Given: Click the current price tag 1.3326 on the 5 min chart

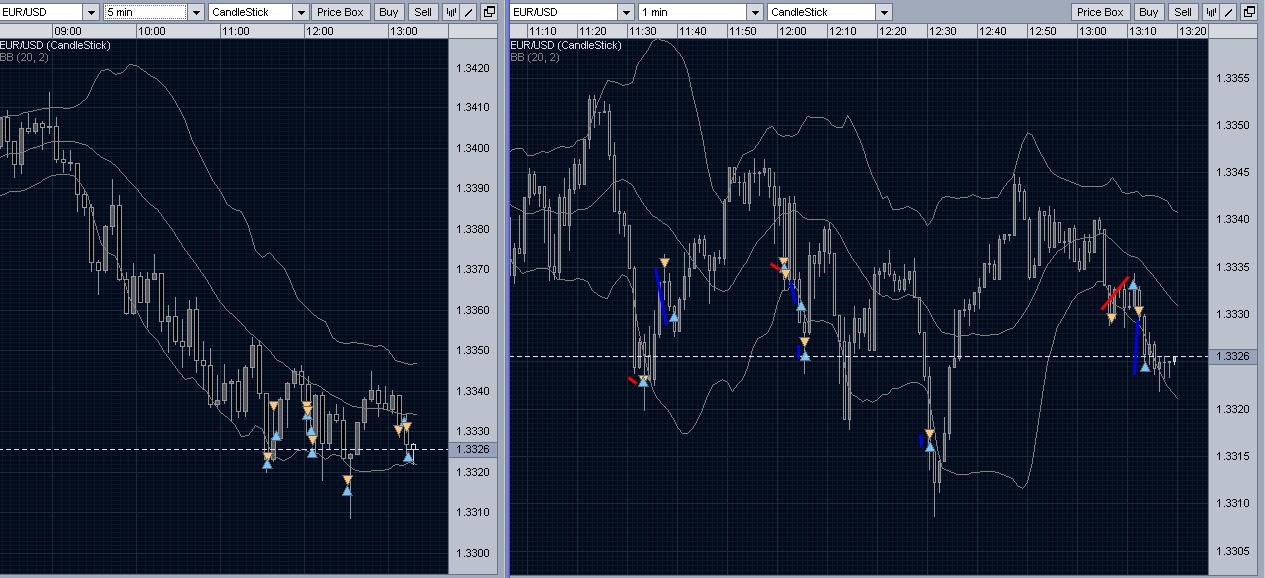Looking at the screenshot, I should (x=473, y=449).
